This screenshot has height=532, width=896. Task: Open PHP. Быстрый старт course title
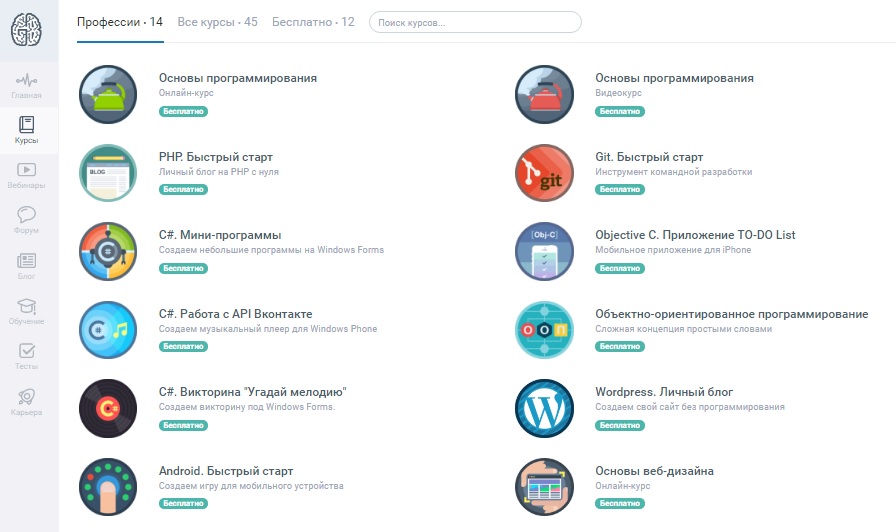point(215,157)
